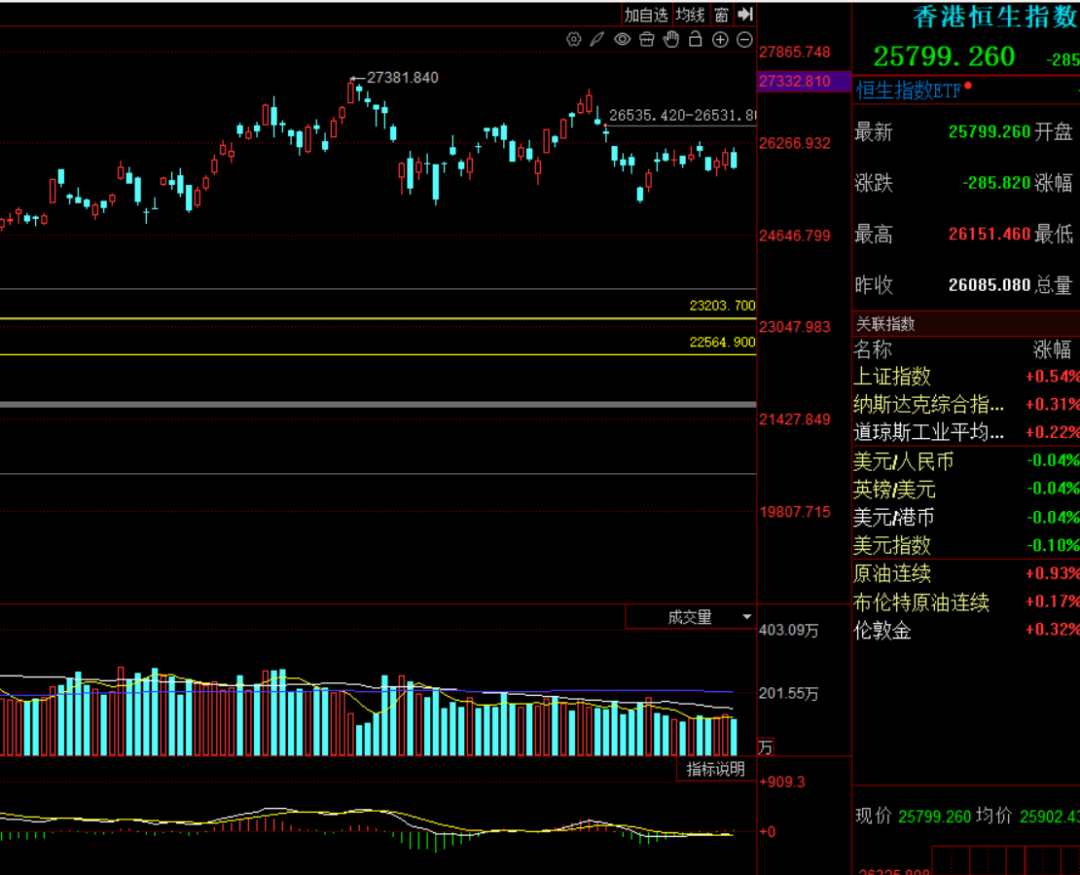Viewport: 1080px width, 875px height.
Task: Toggle the chart lock icon
Action: point(695,39)
